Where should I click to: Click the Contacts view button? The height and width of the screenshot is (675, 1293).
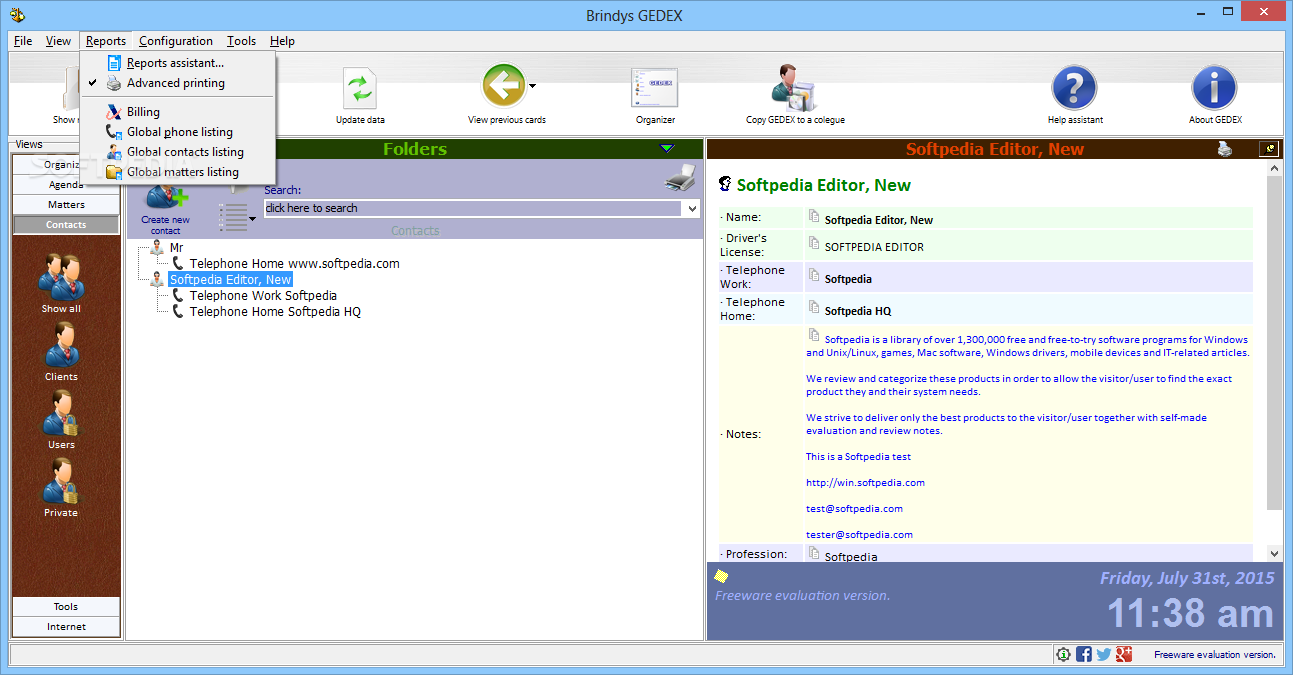coord(66,225)
